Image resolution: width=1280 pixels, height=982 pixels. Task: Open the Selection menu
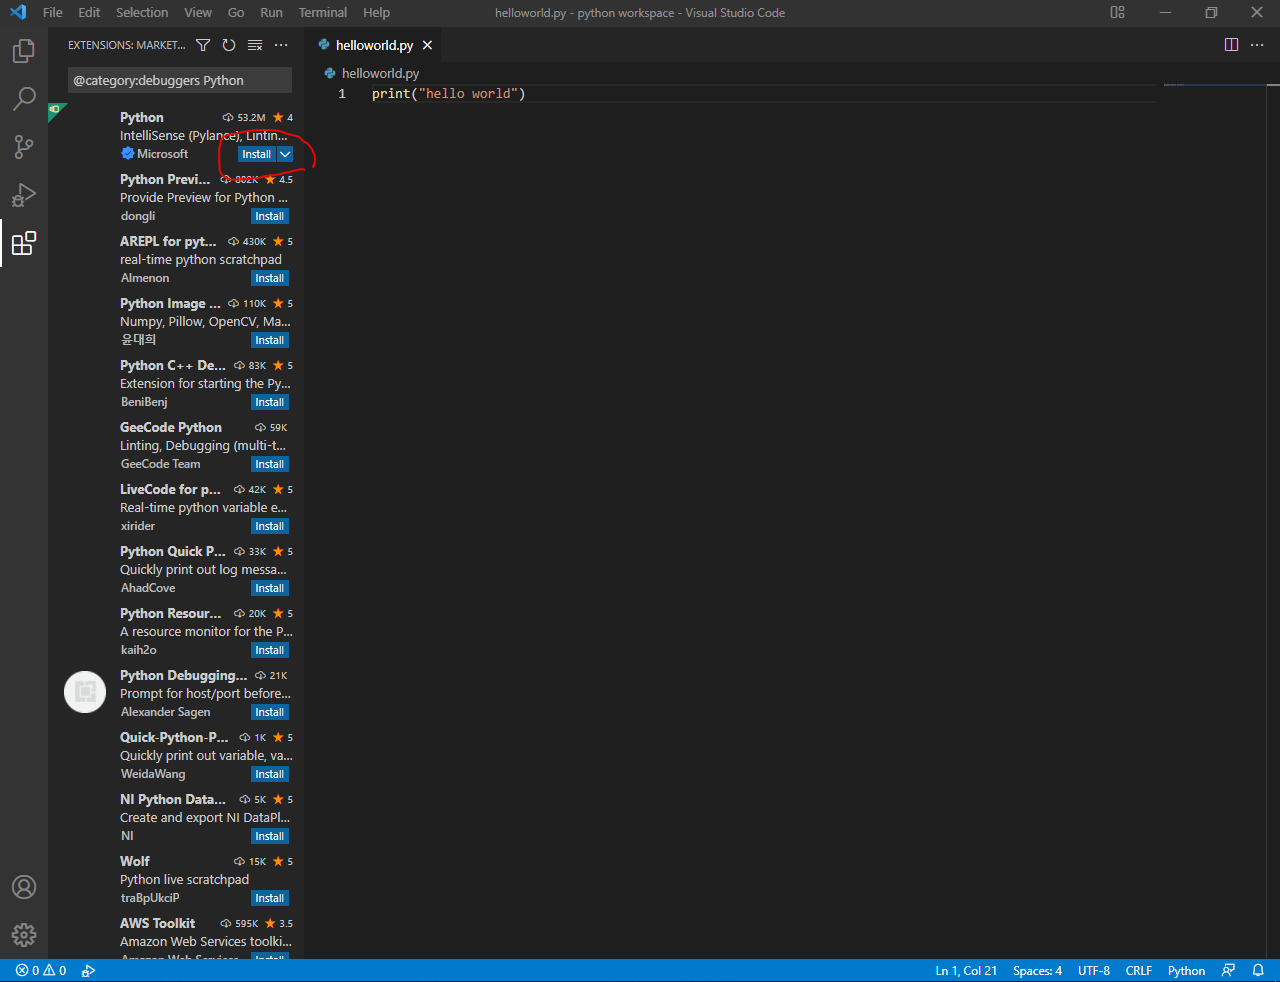pos(142,13)
